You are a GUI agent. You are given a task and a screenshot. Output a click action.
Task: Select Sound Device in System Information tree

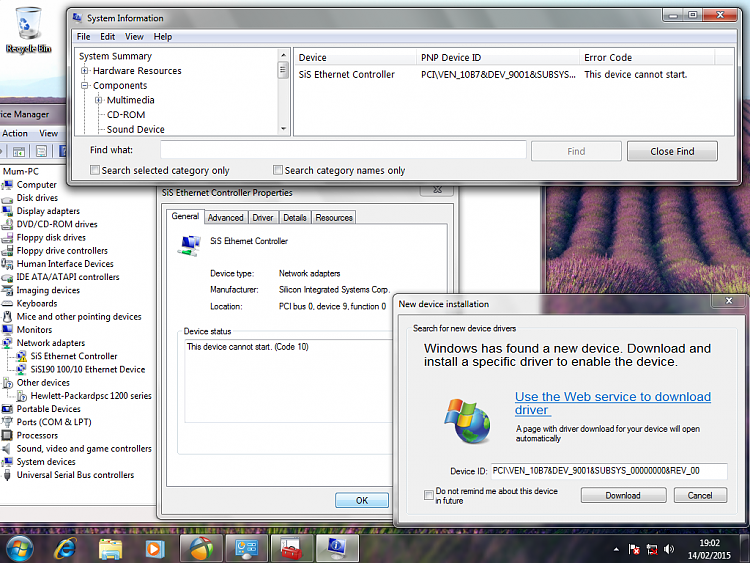point(135,129)
